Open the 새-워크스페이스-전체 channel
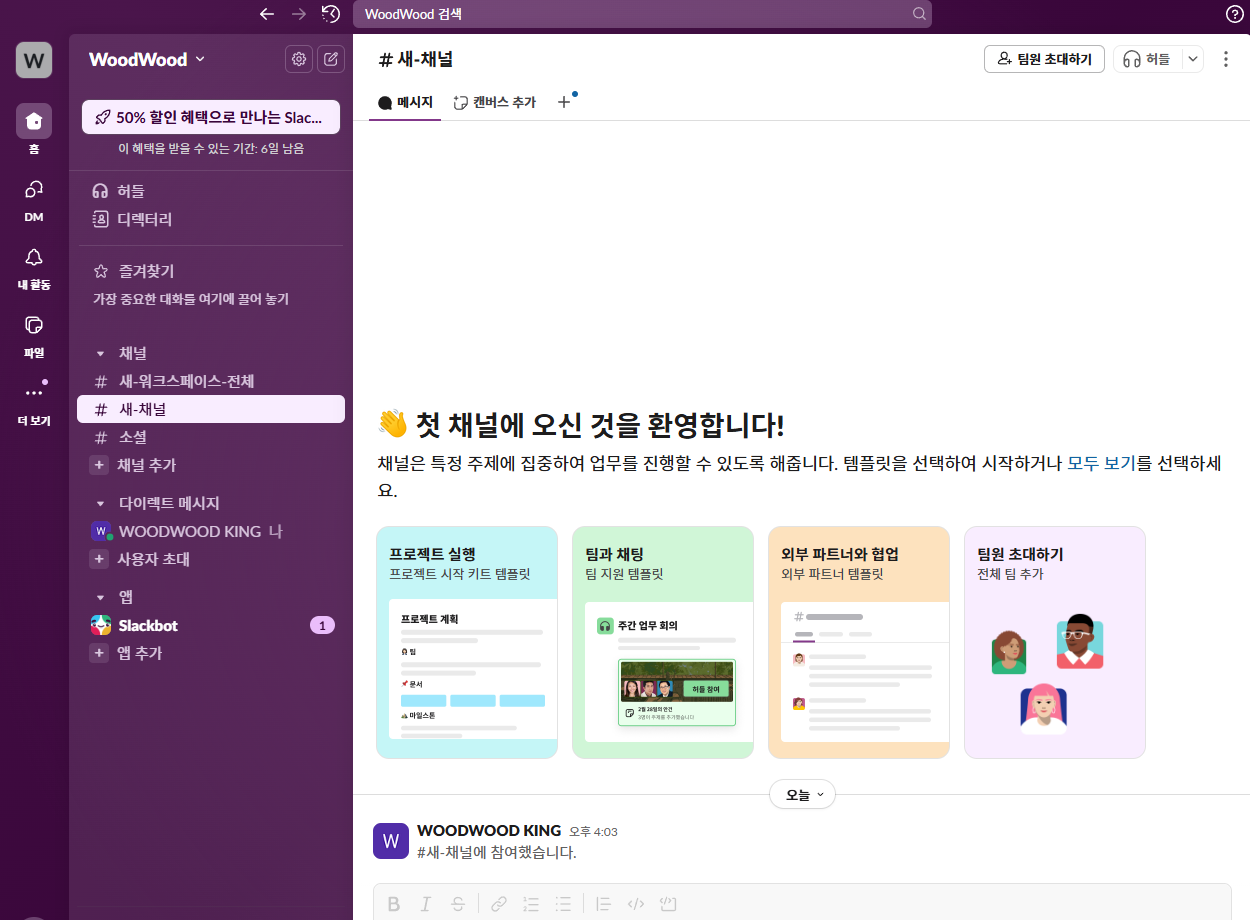The image size is (1250, 920). tap(211, 381)
